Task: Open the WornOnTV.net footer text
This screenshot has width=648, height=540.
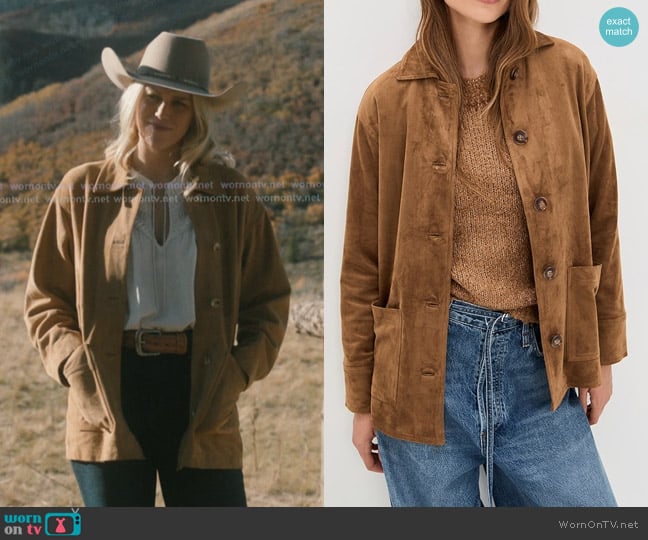Action: pyautogui.click(x=598, y=525)
